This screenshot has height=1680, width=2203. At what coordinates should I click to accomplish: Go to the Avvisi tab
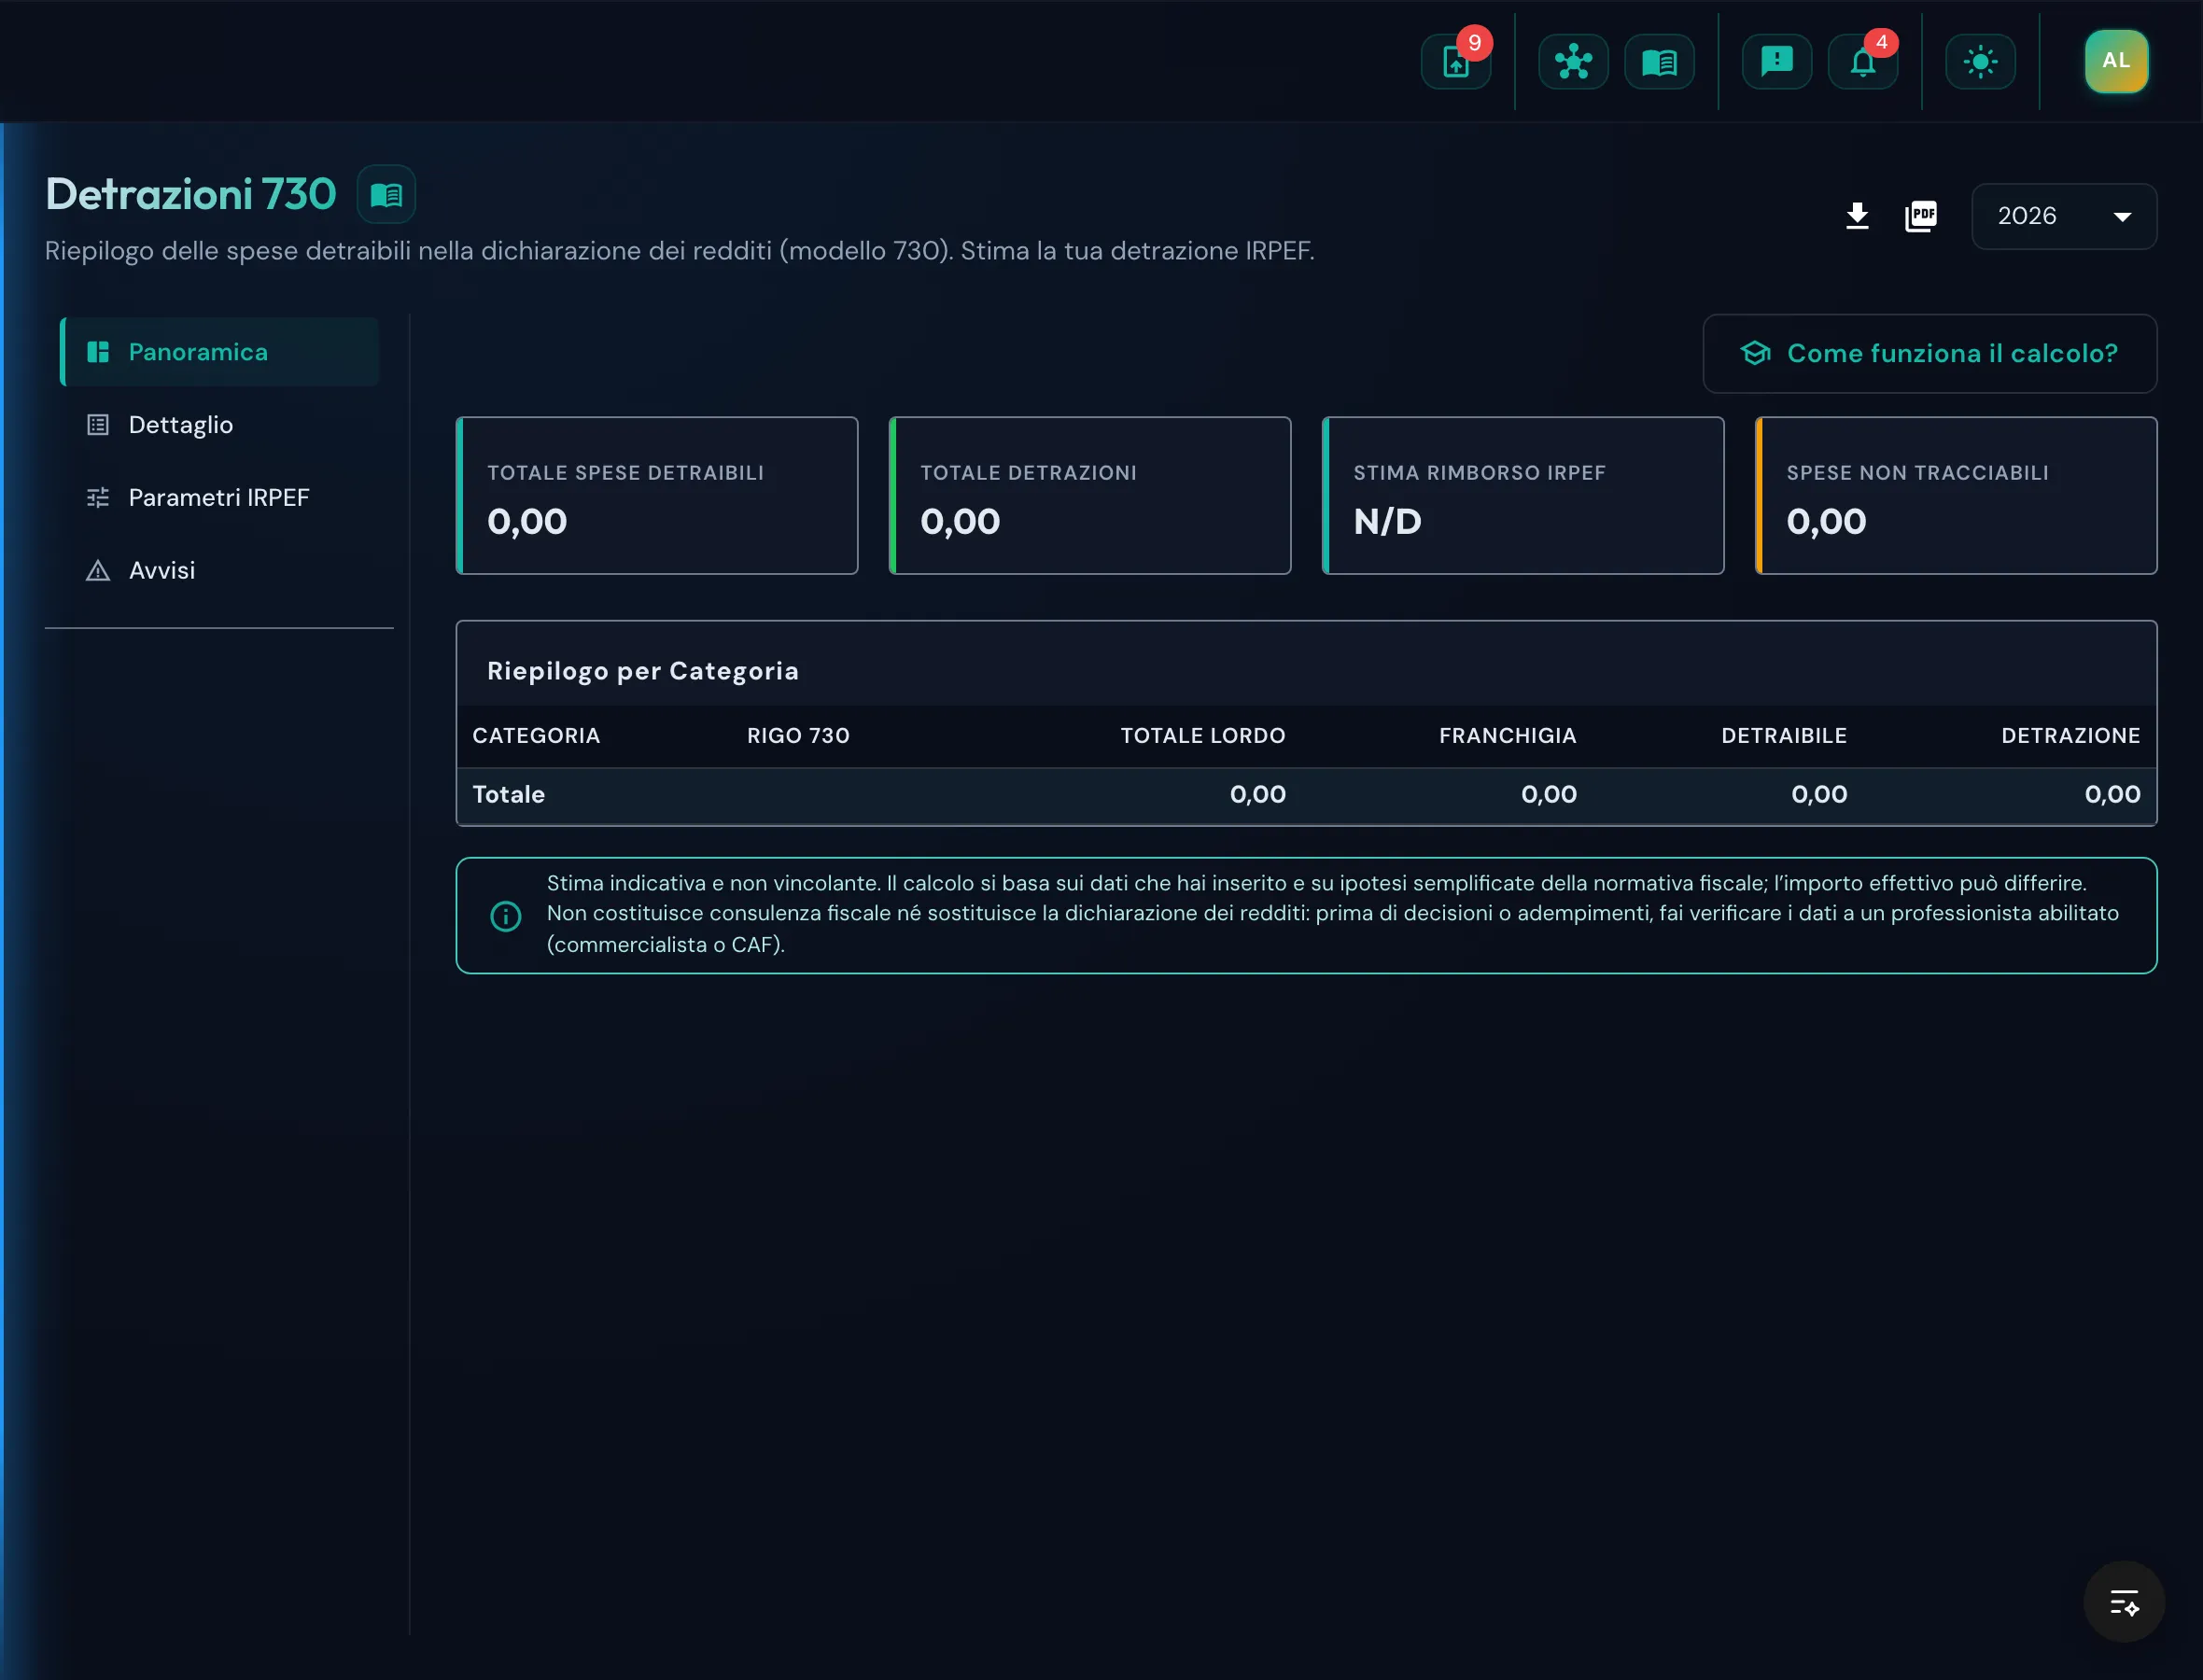pos(219,571)
